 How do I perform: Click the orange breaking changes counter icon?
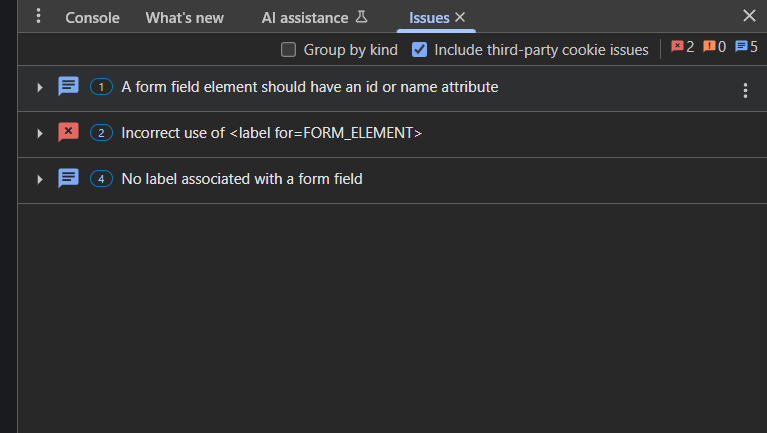coord(709,46)
